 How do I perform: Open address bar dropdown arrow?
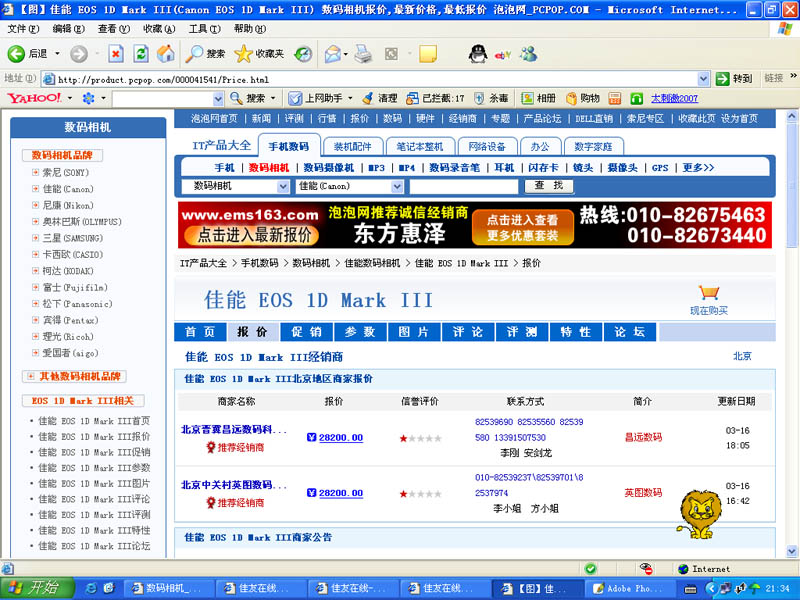tap(704, 79)
